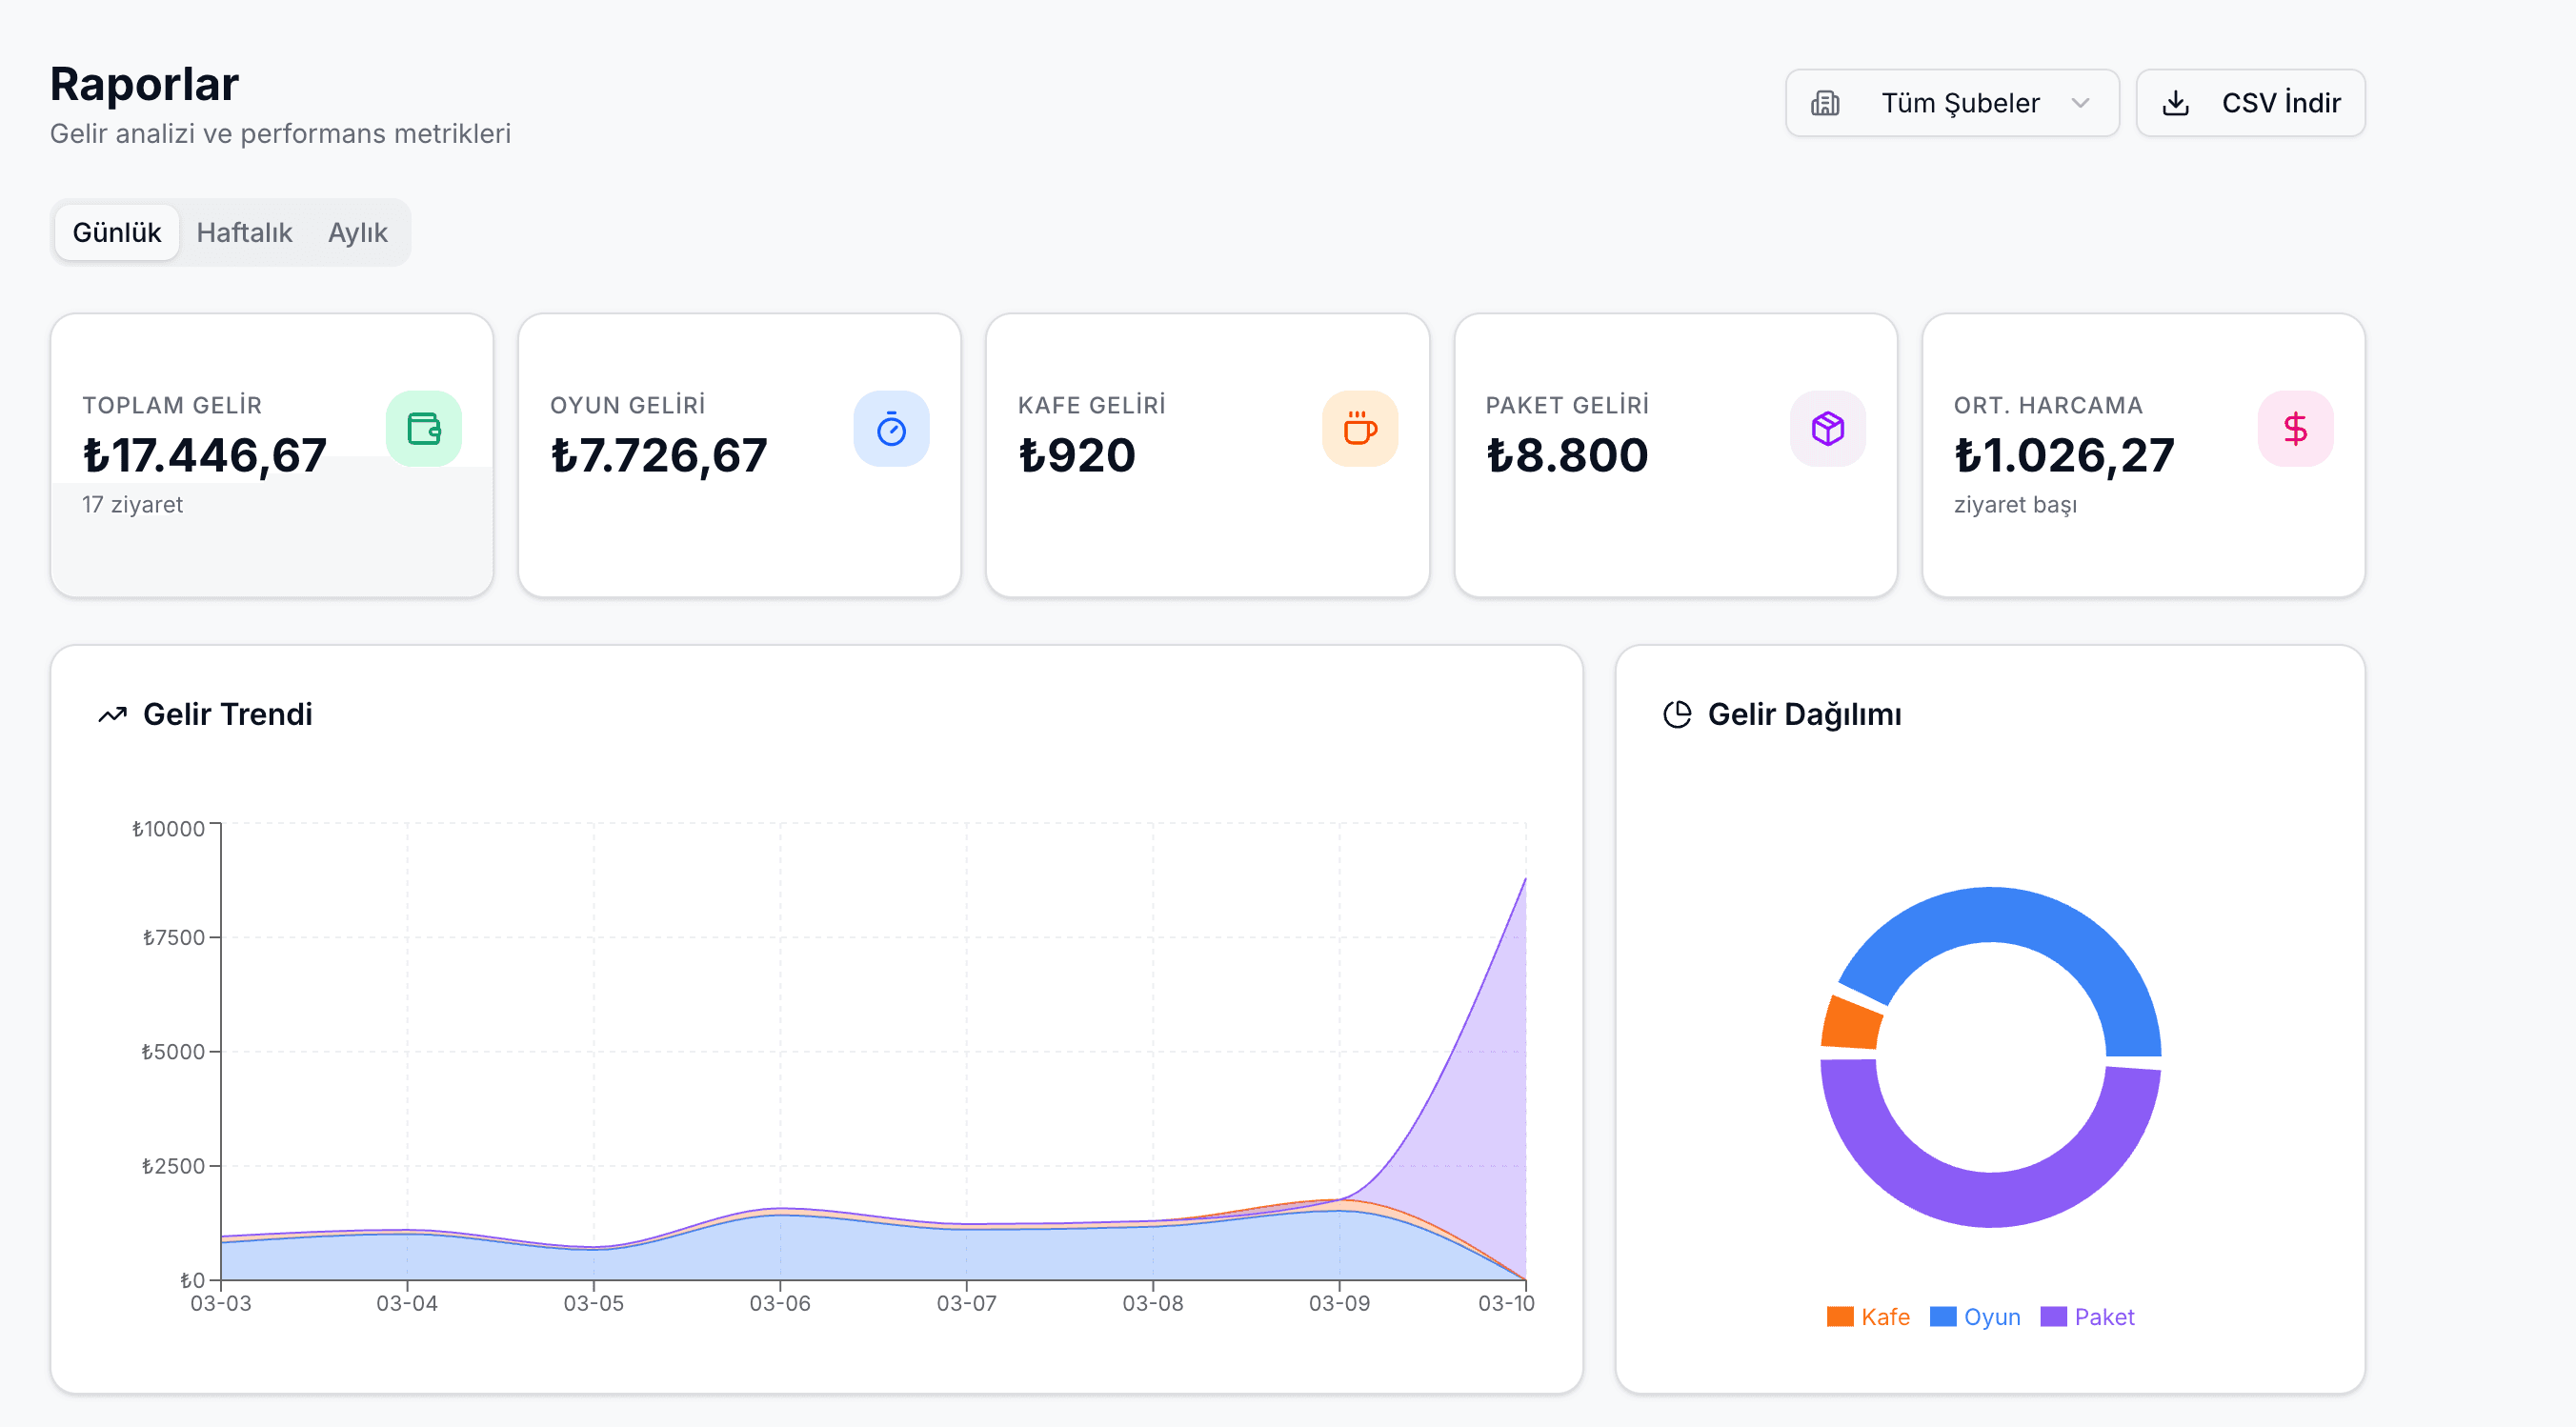Click the green wallet icon on Toplam Gelir
2576x1427 pixels.
coord(423,429)
